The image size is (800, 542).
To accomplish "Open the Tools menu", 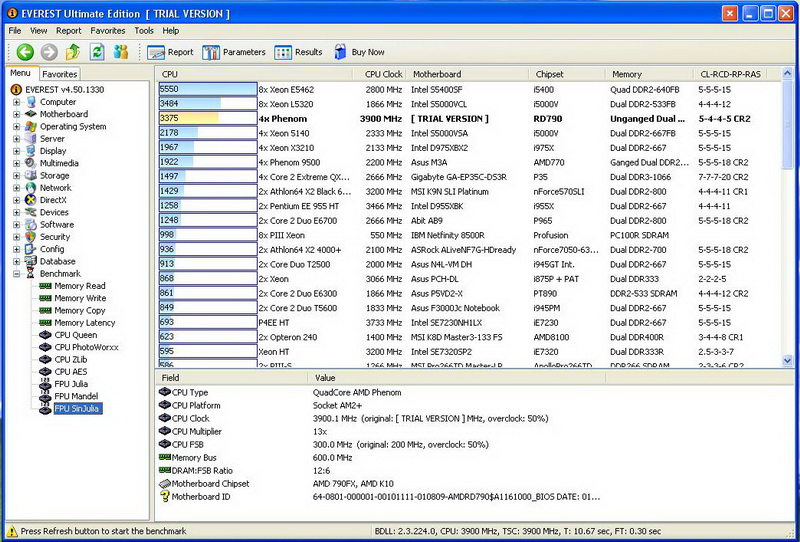I will [x=144, y=31].
